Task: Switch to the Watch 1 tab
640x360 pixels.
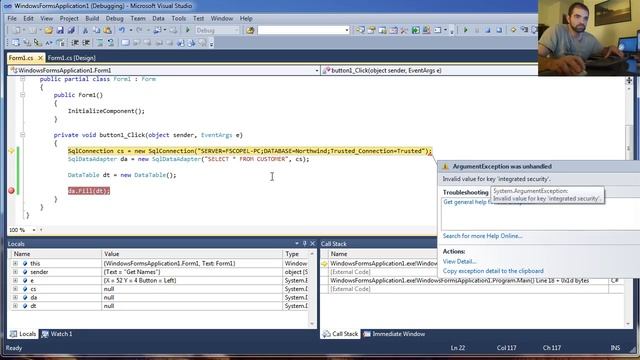Action: pos(57,334)
